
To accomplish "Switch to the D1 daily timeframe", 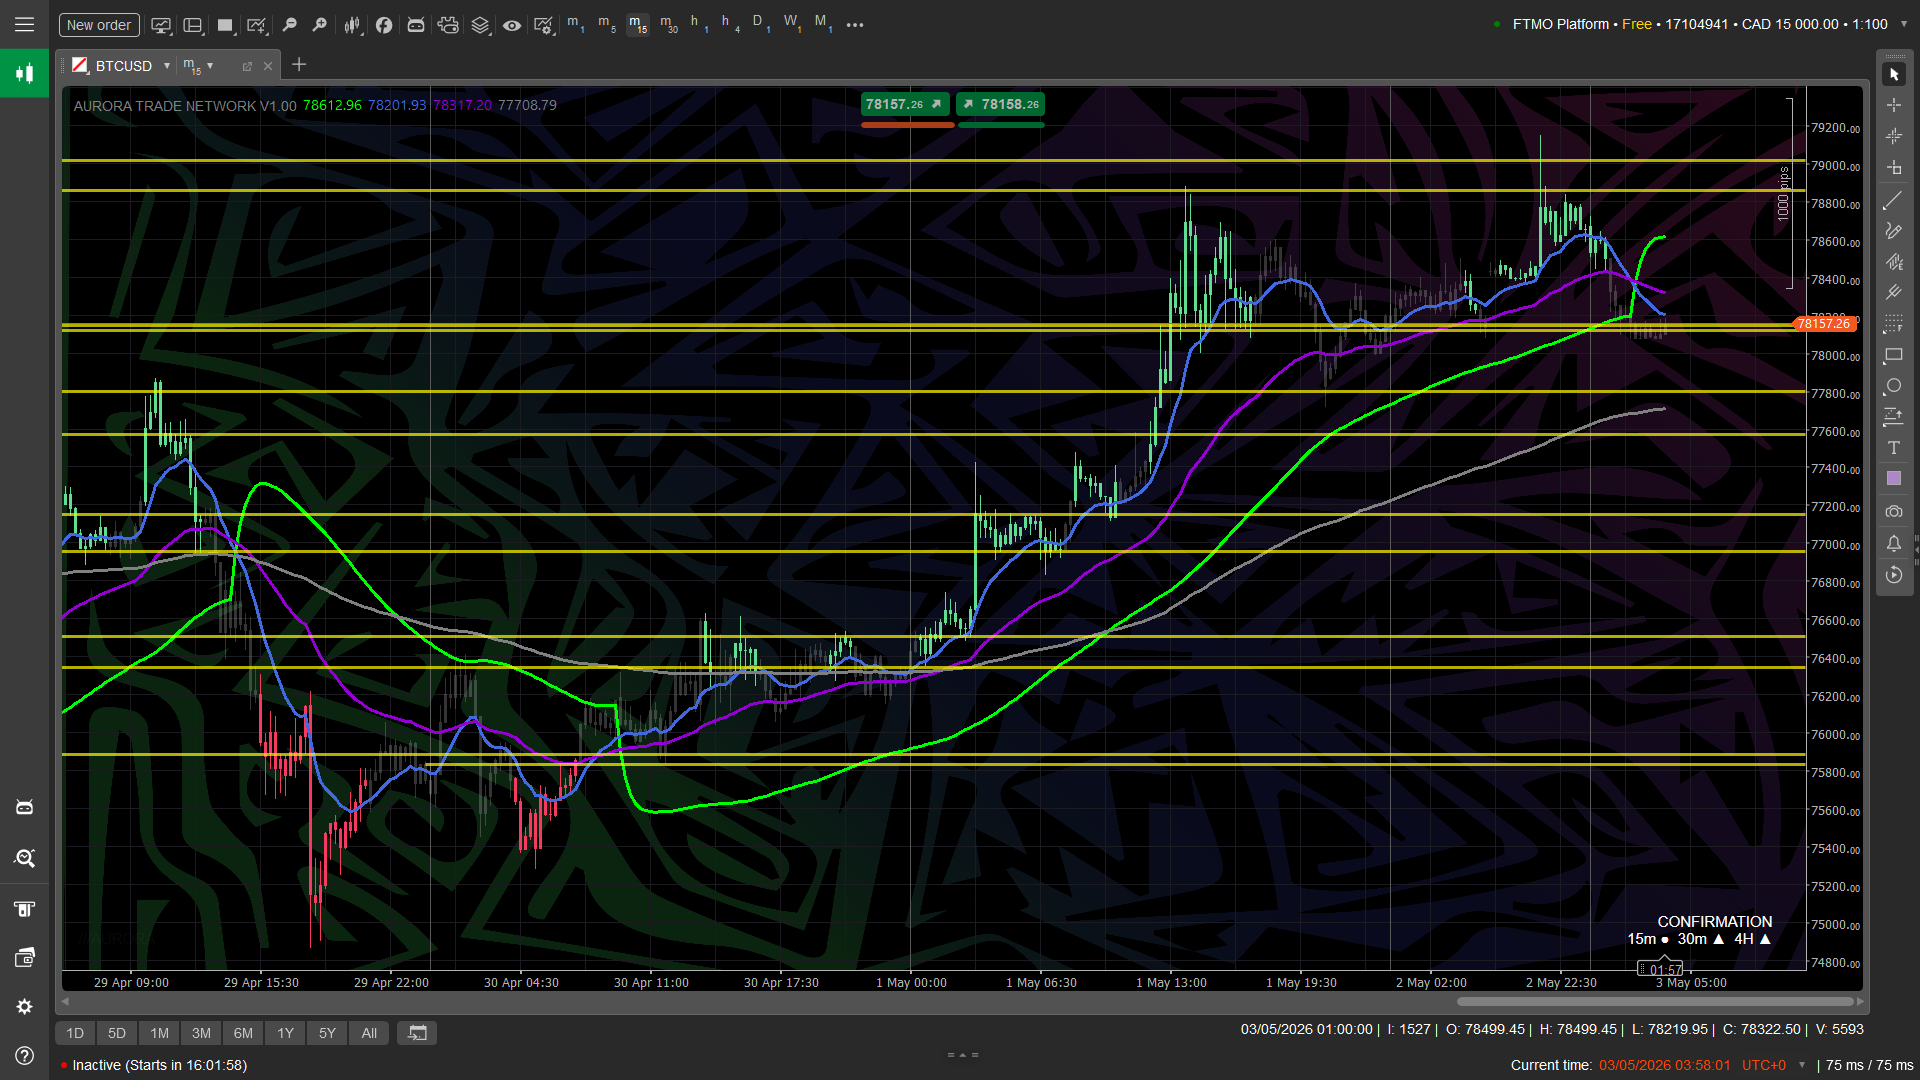I will pyautogui.click(x=761, y=24).
